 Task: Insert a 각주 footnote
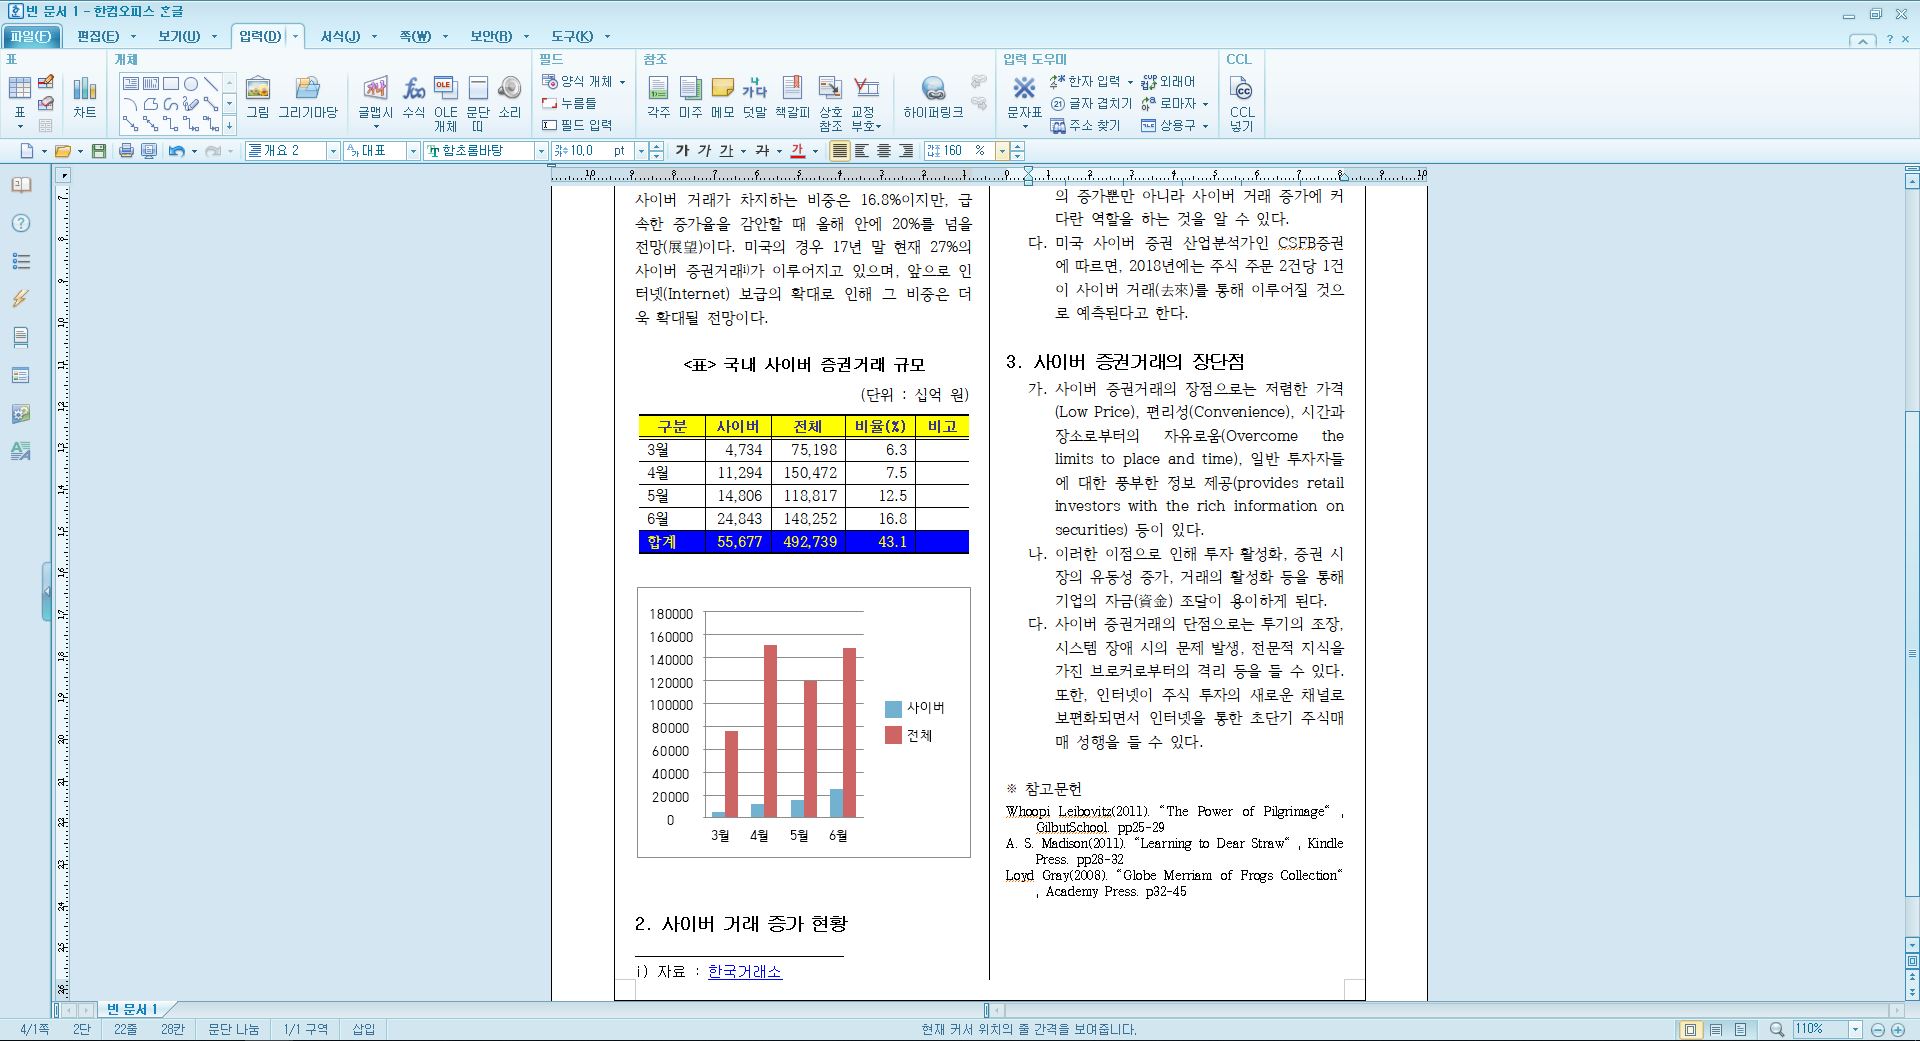click(x=658, y=98)
